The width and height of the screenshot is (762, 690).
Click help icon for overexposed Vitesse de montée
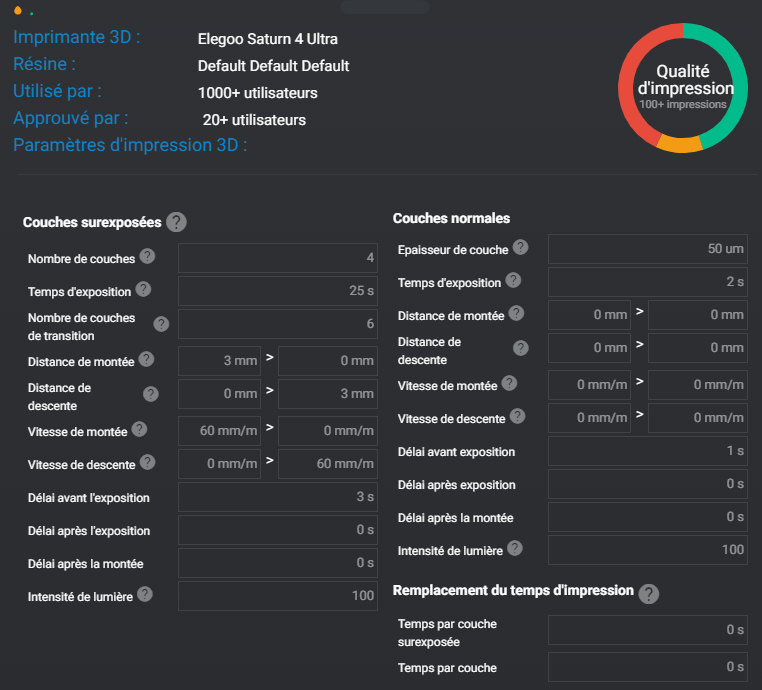coord(139,430)
